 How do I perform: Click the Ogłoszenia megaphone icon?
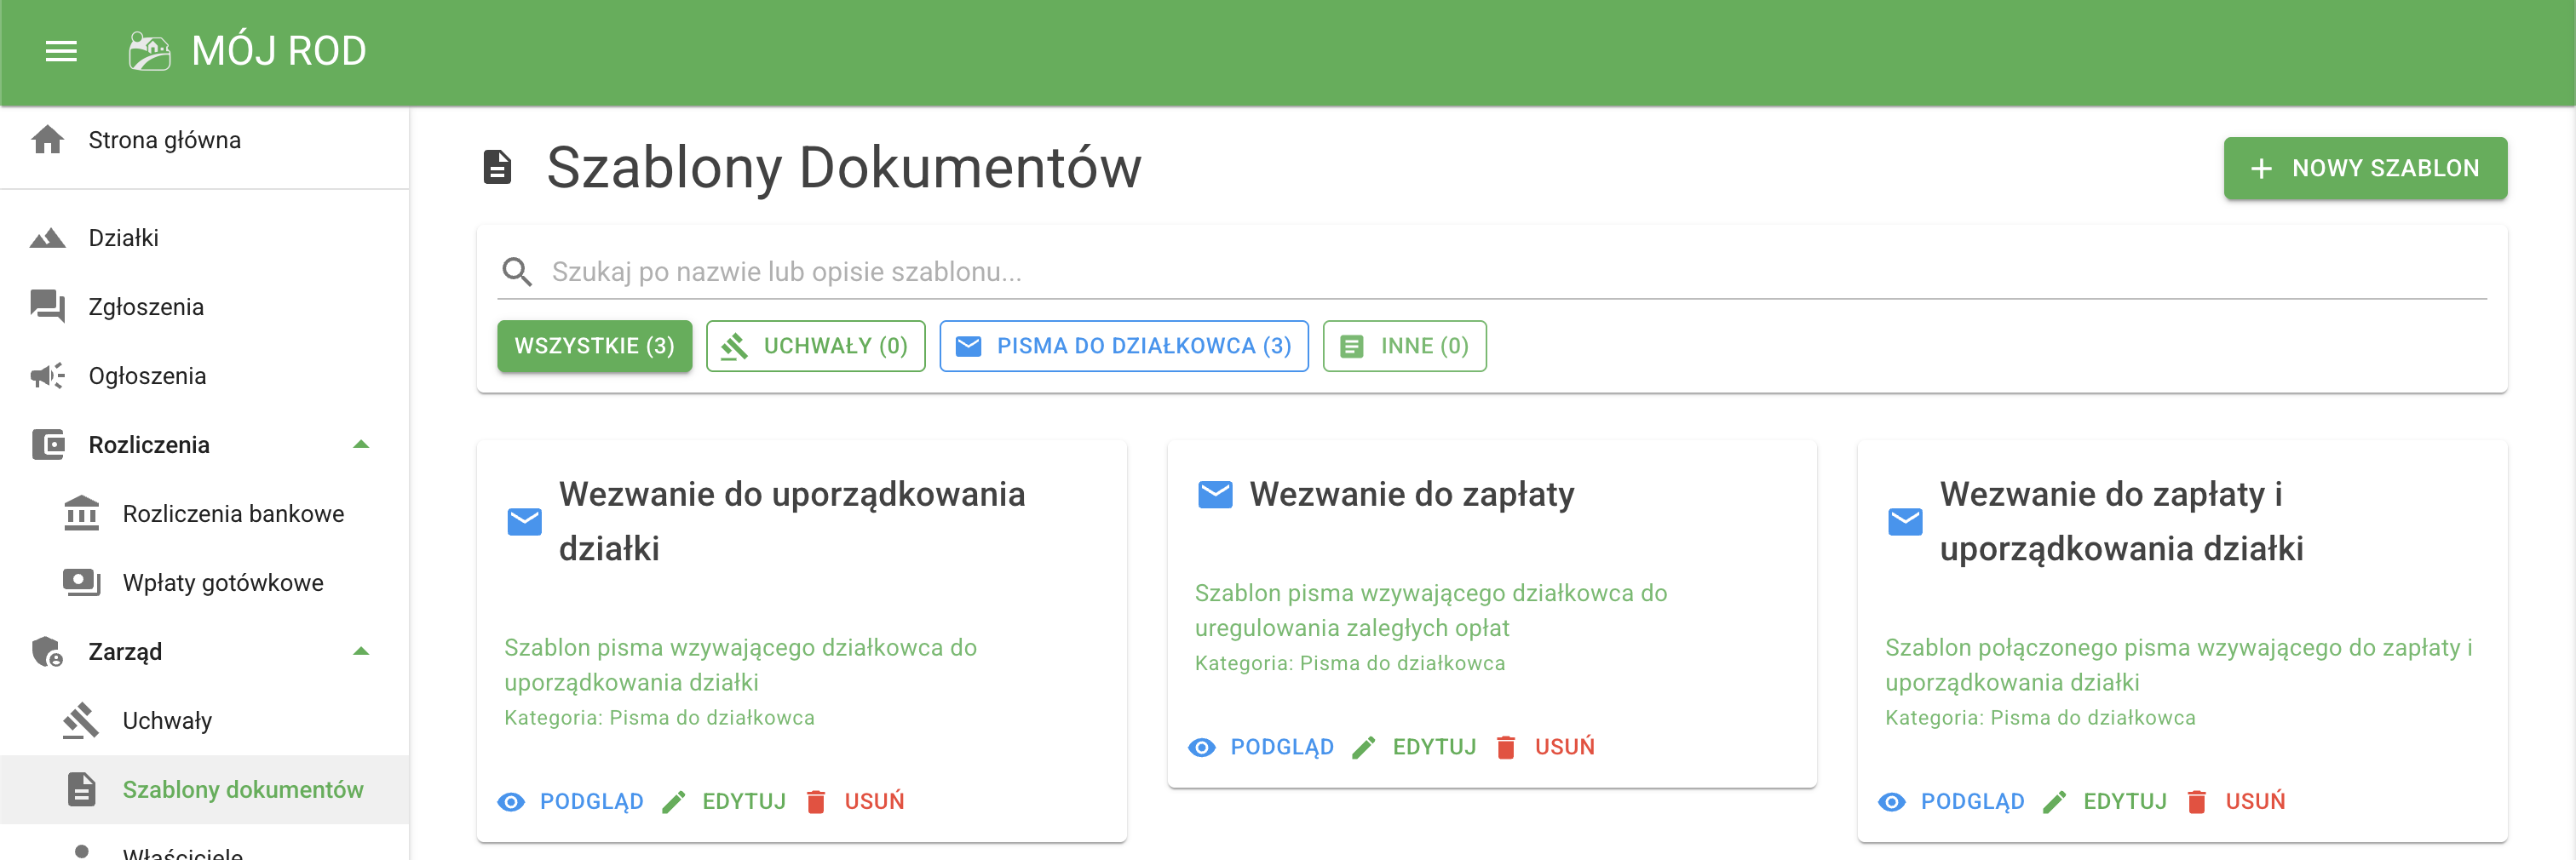coord(47,374)
